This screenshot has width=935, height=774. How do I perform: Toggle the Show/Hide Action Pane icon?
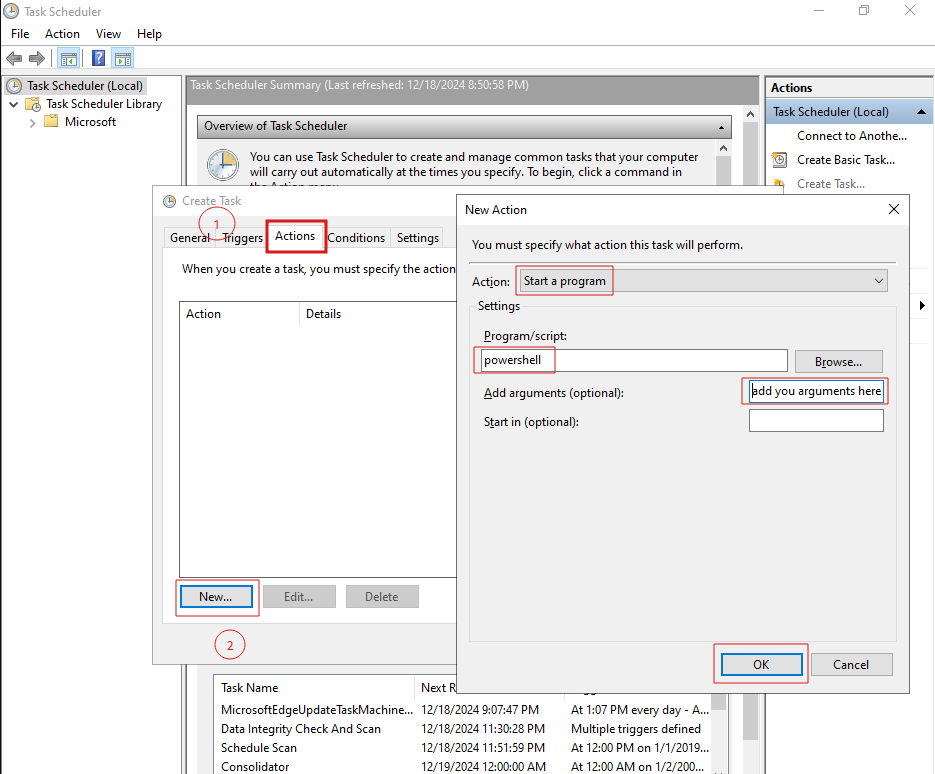(x=123, y=59)
